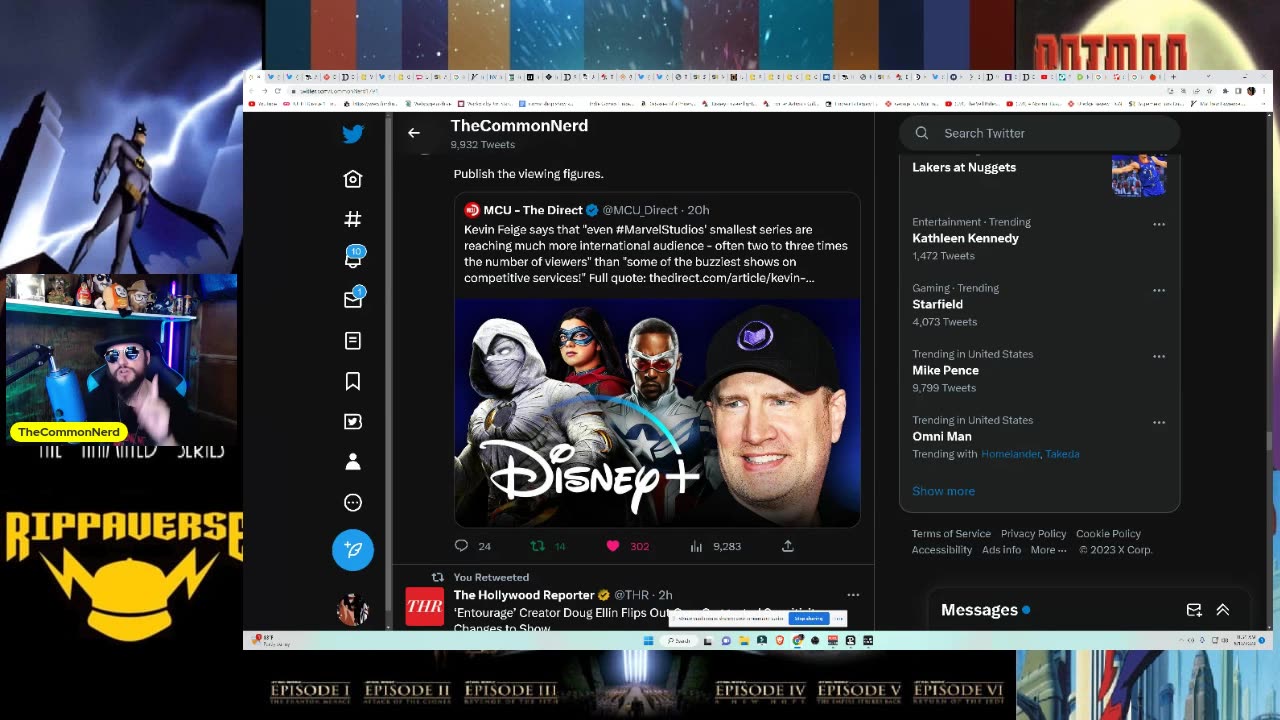The image size is (1280, 720).
Task: Open the Bookmarks icon
Action: click(x=353, y=381)
